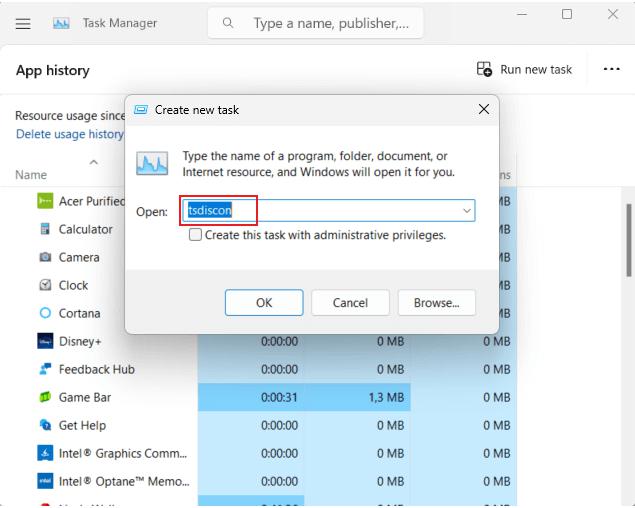635x508 pixels.
Task: Select the Get Help row name
Action: [82, 425]
